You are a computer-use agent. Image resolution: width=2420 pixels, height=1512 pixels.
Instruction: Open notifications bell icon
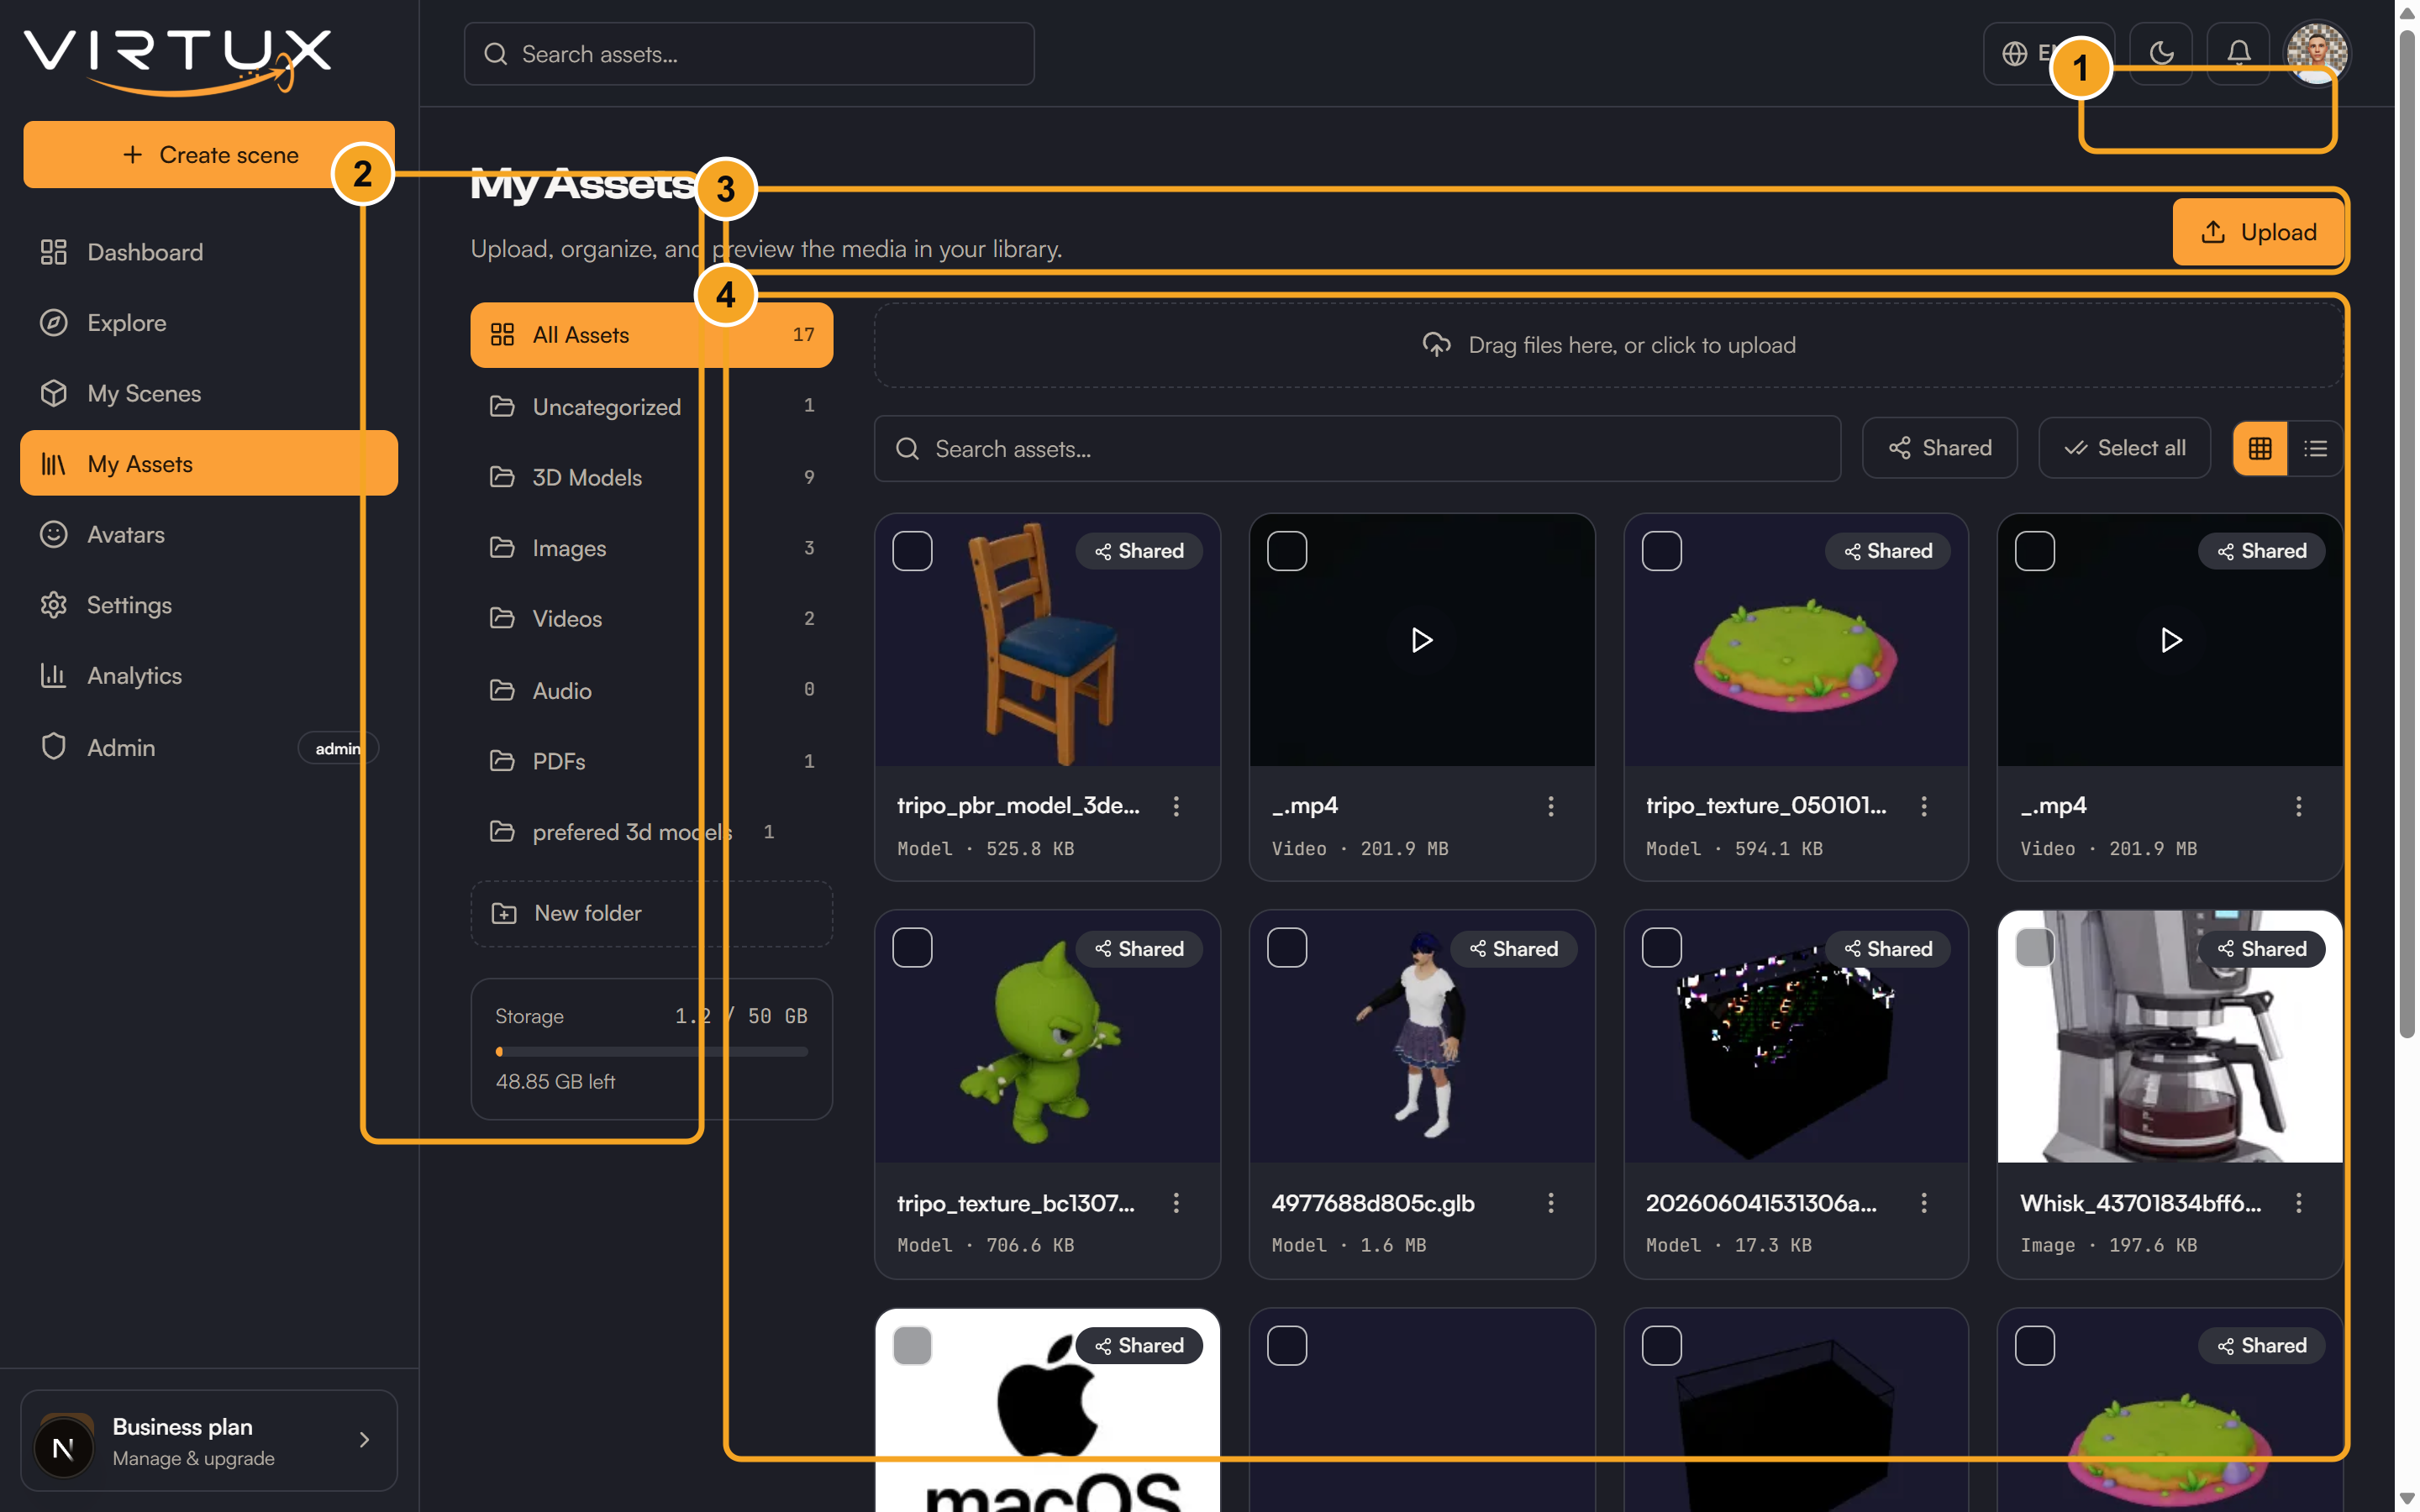[2239, 53]
